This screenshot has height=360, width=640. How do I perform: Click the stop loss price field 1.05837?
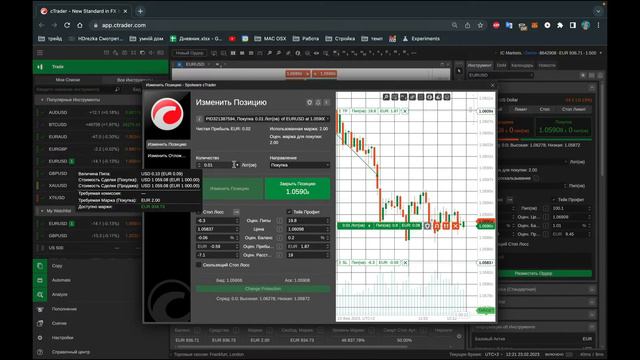pos(217,229)
